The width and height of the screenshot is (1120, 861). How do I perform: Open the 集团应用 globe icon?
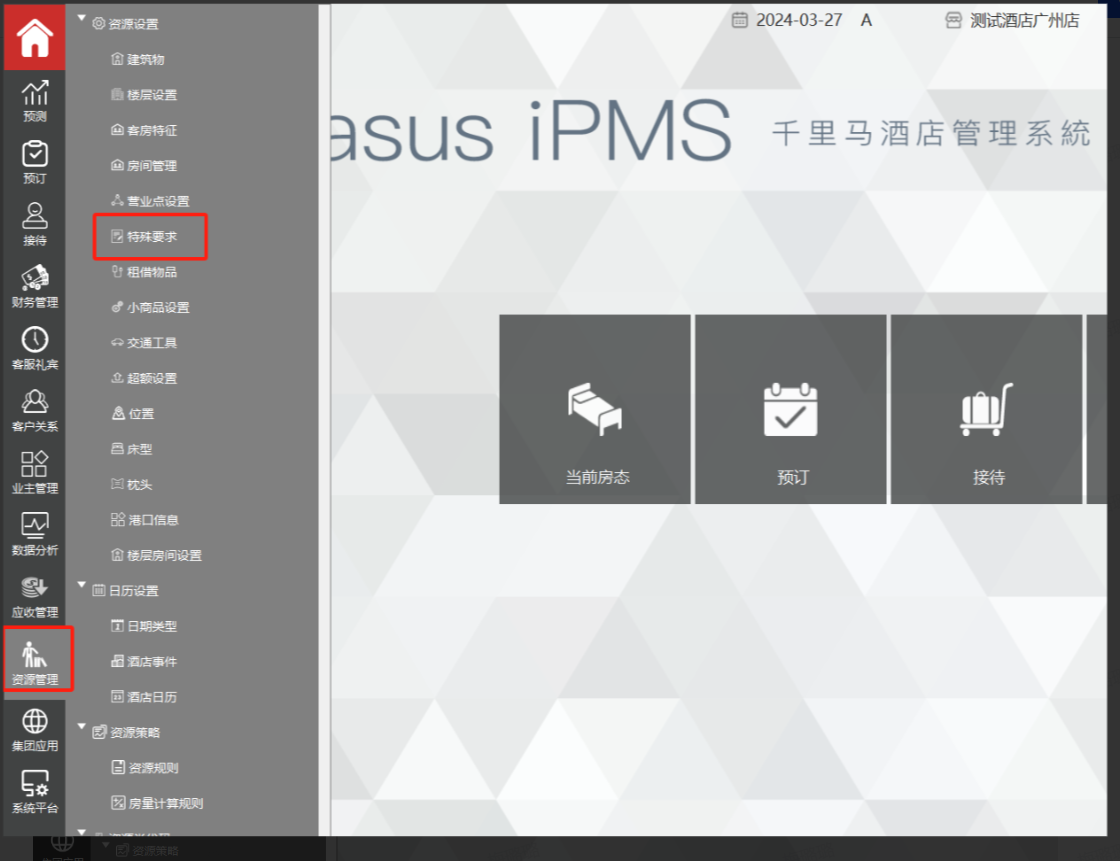pos(35,730)
